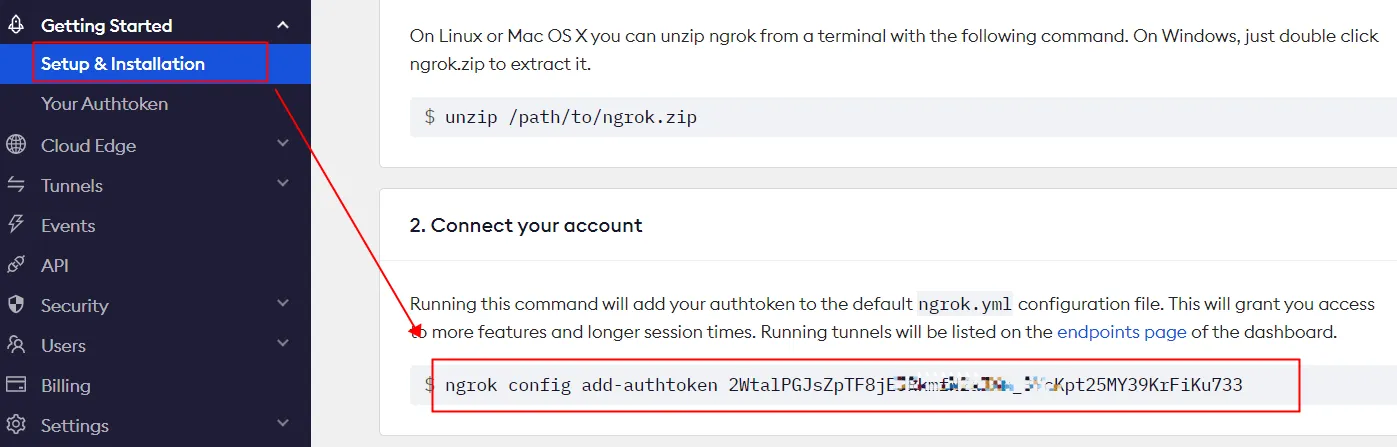Click the Tunnels arrows icon
Screen dimensions: 1397x447
pyautogui.click(x=16, y=185)
